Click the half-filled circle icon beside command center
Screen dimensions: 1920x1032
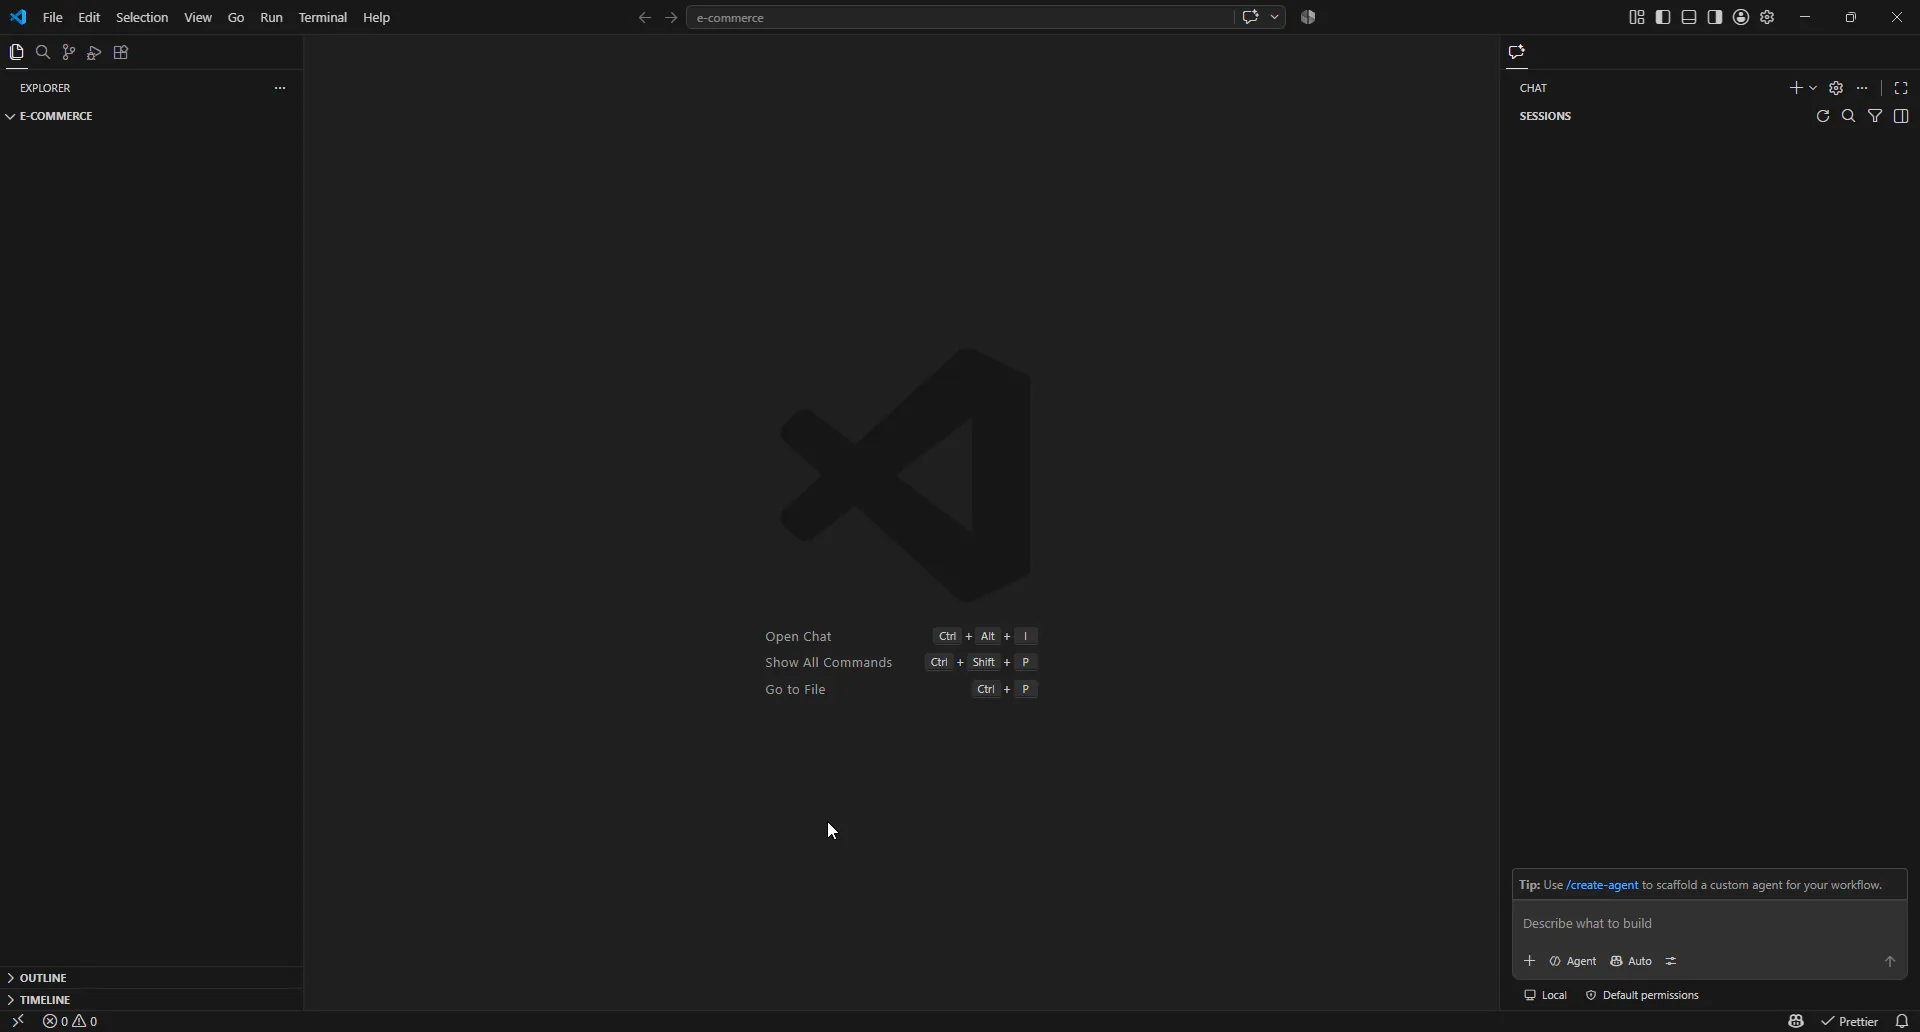coord(1308,17)
